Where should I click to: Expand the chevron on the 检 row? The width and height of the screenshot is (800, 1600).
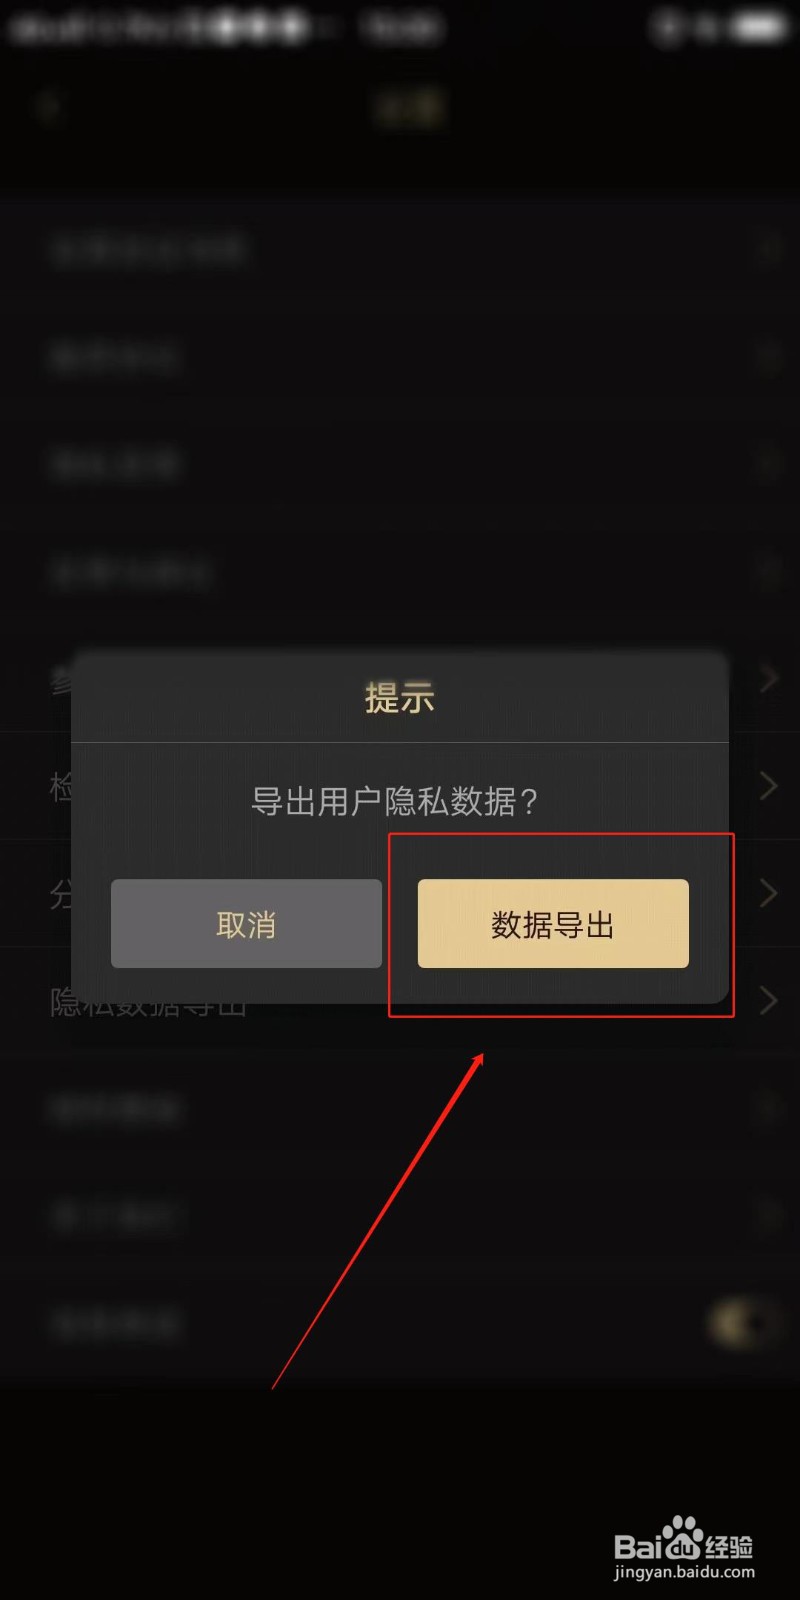(x=768, y=786)
